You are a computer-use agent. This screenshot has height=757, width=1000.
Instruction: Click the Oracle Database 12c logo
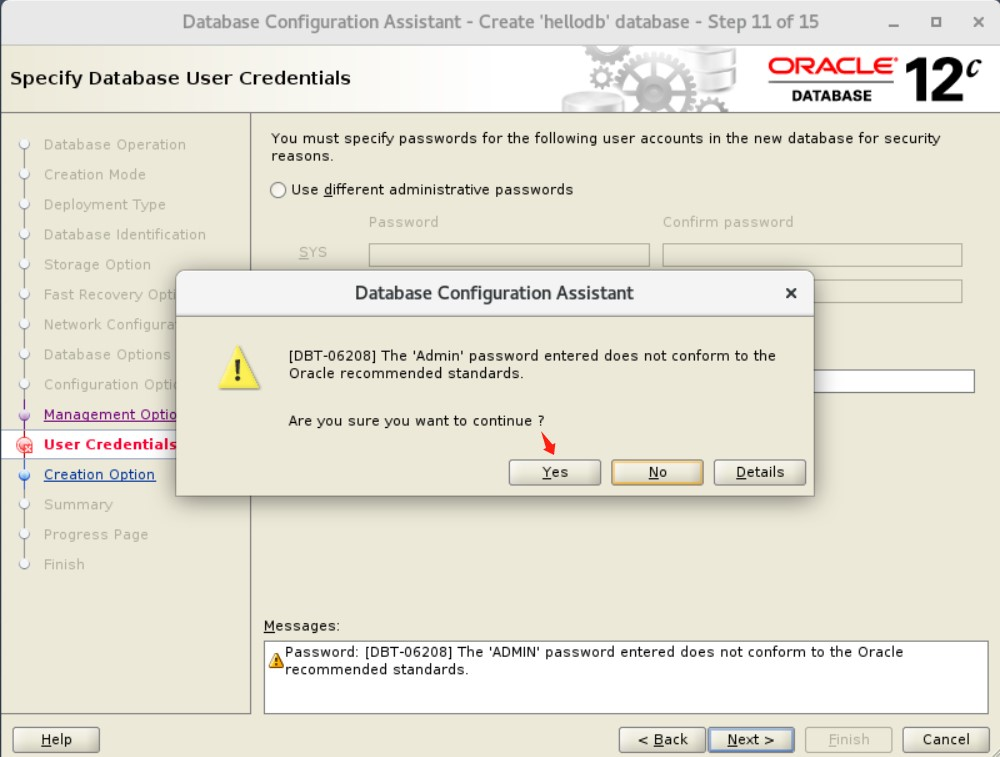tap(874, 79)
